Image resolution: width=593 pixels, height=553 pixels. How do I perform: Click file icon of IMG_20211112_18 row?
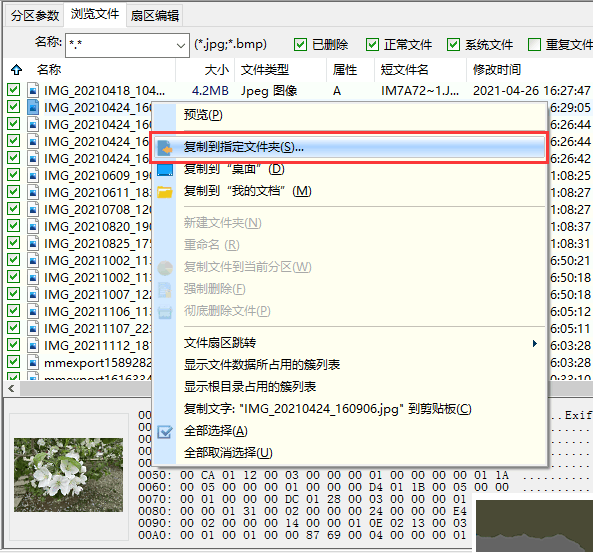33,345
